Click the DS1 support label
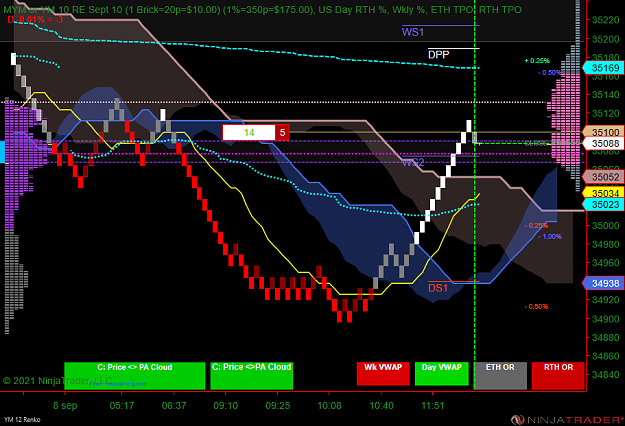625x426 pixels. click(x=438, y=288)
